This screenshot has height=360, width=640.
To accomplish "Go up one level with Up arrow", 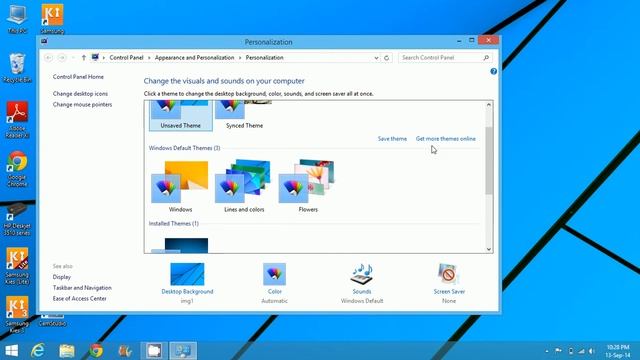I will point(84,58).
